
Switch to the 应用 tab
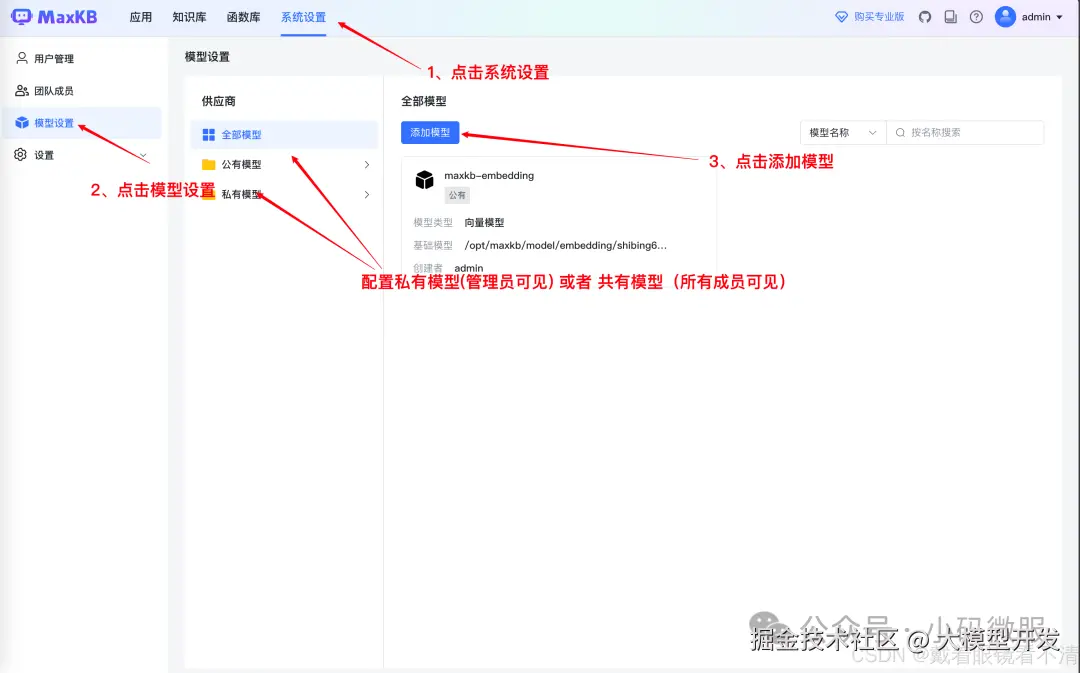tap(141, 17)
